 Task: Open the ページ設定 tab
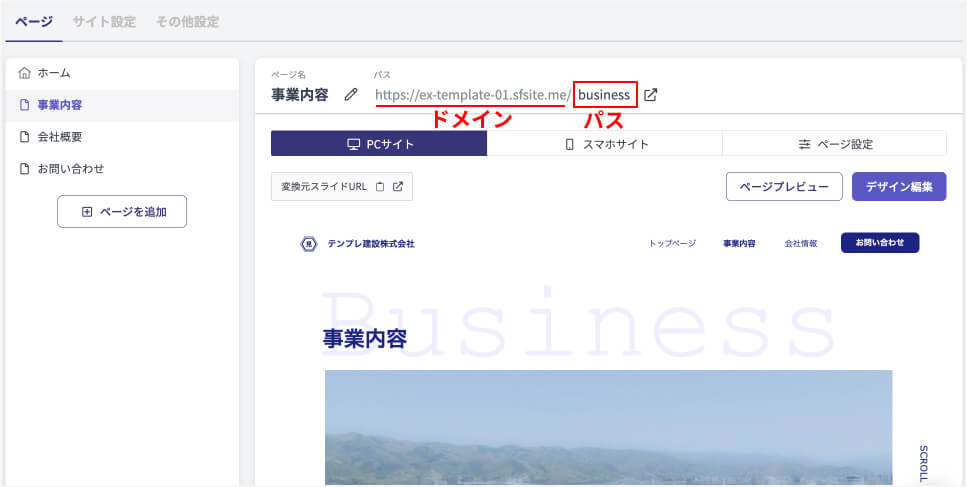[834, 144]
